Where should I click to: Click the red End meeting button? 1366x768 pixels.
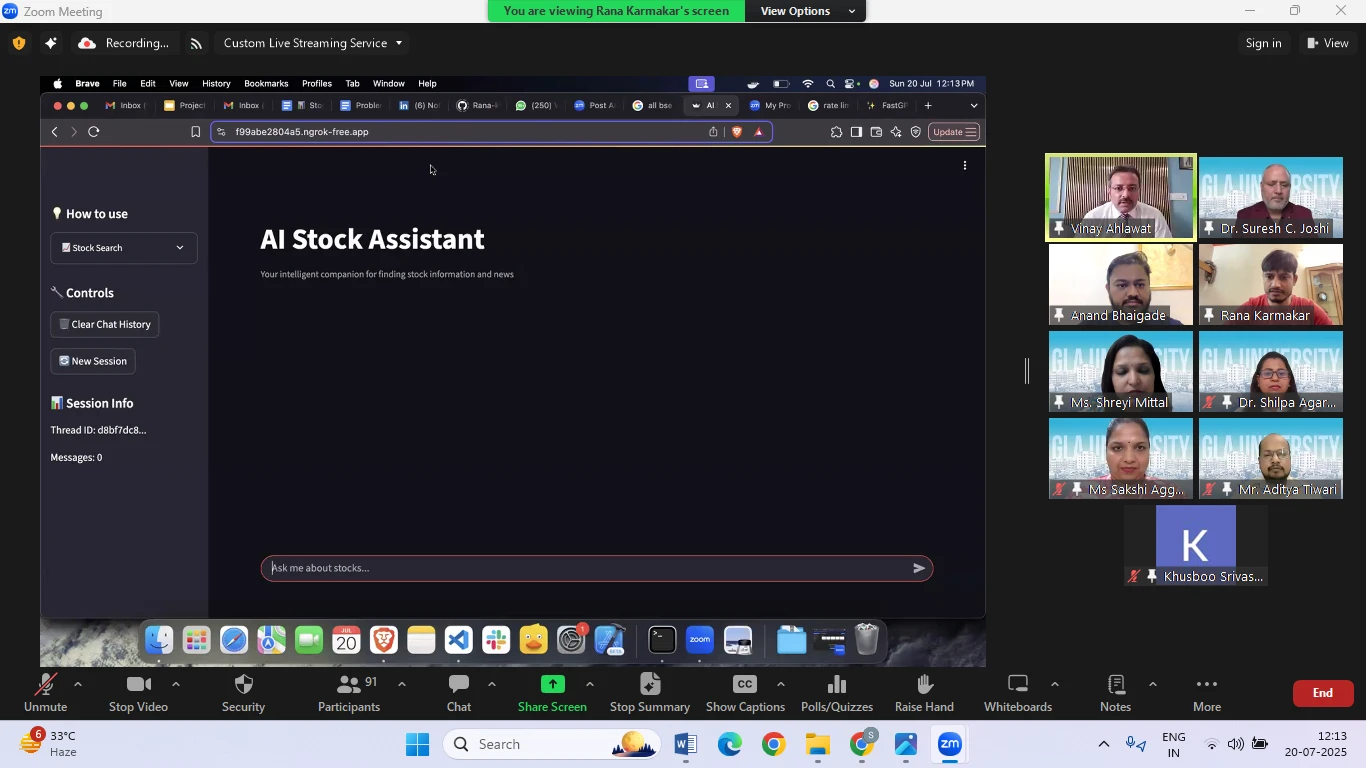[1322, 693]
